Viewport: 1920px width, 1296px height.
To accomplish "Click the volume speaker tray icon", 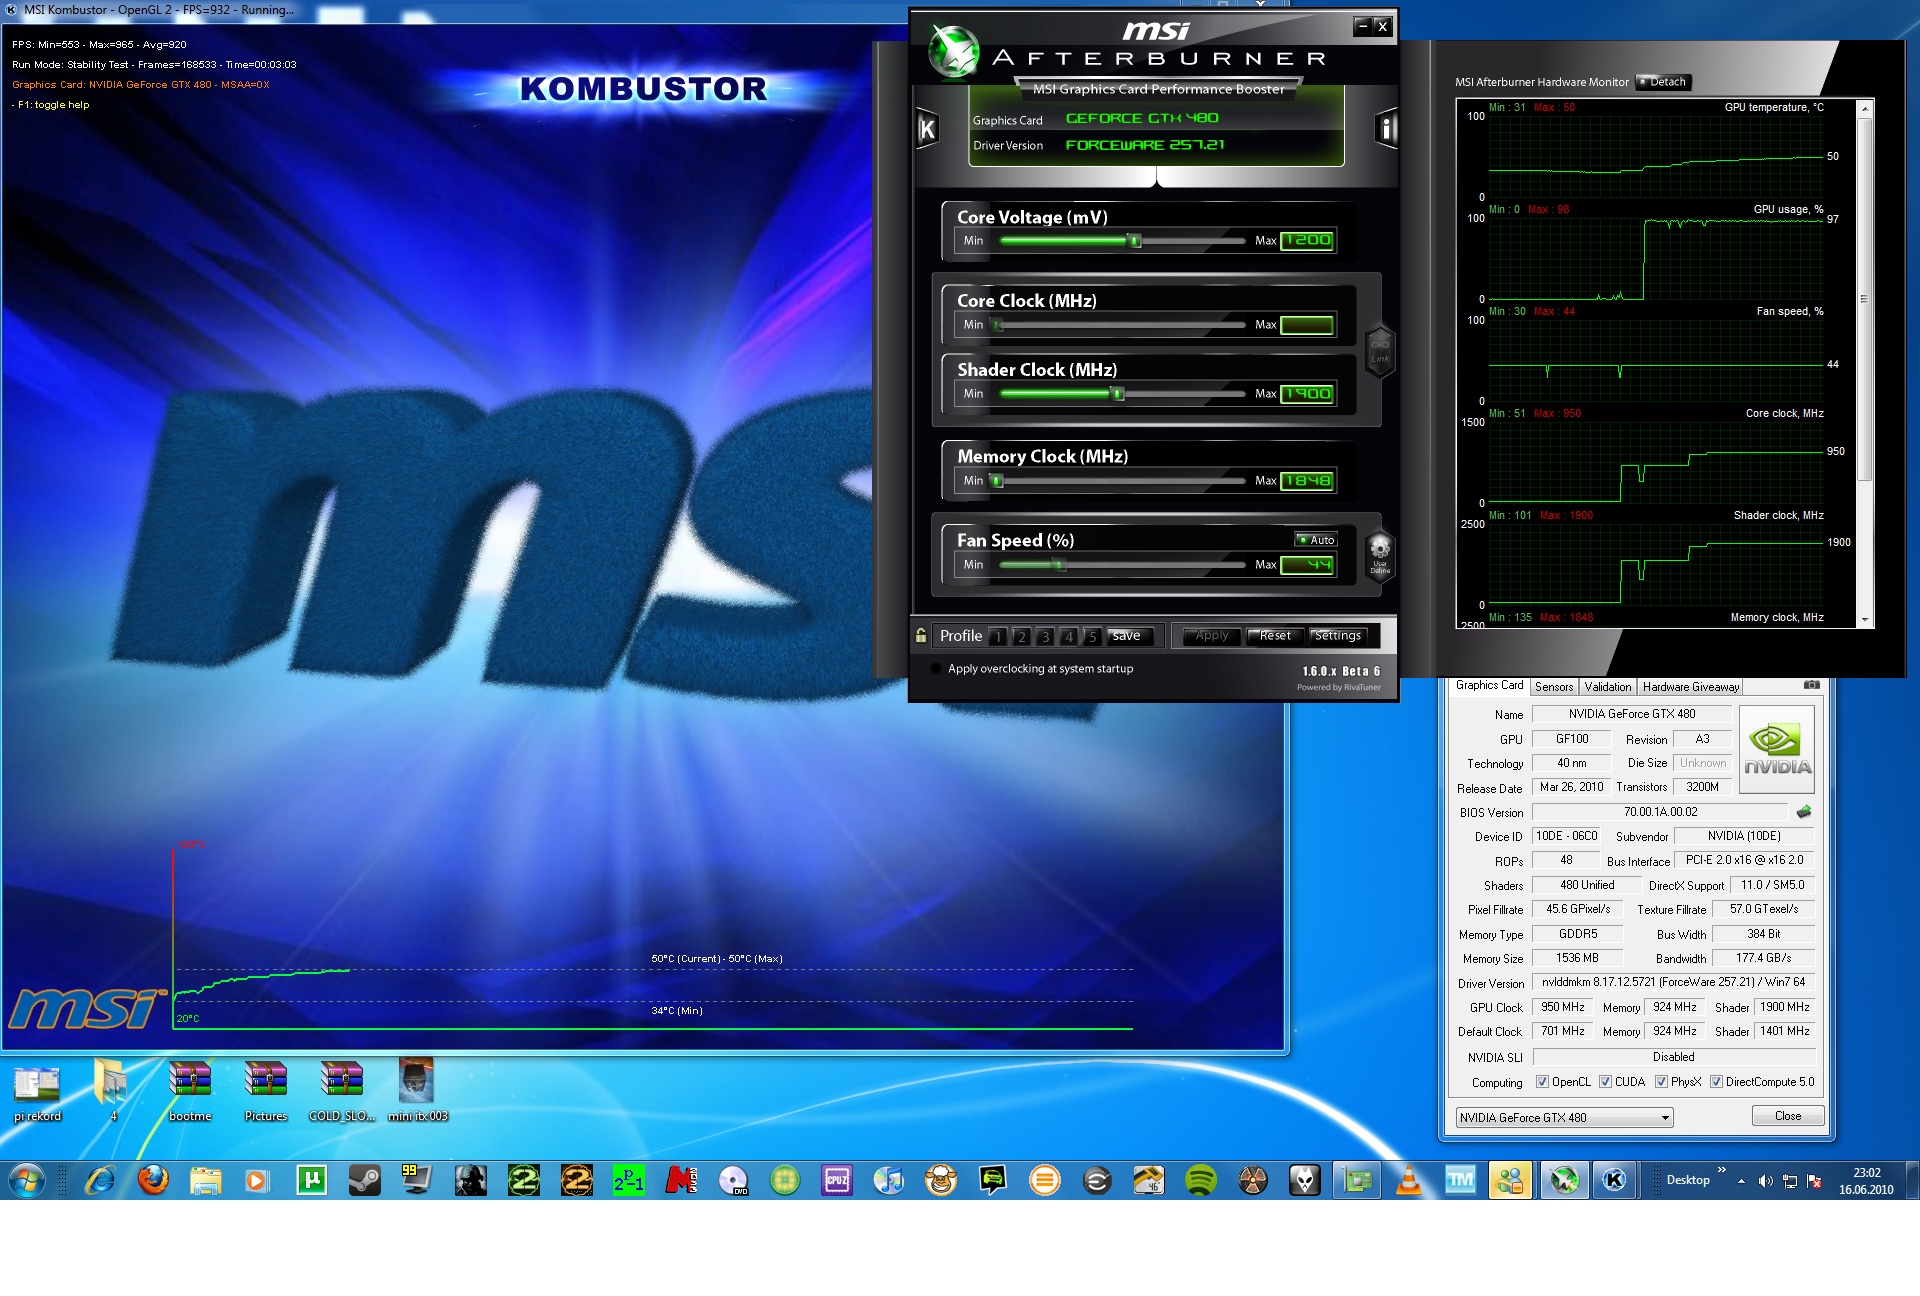I will 1765,1181.
